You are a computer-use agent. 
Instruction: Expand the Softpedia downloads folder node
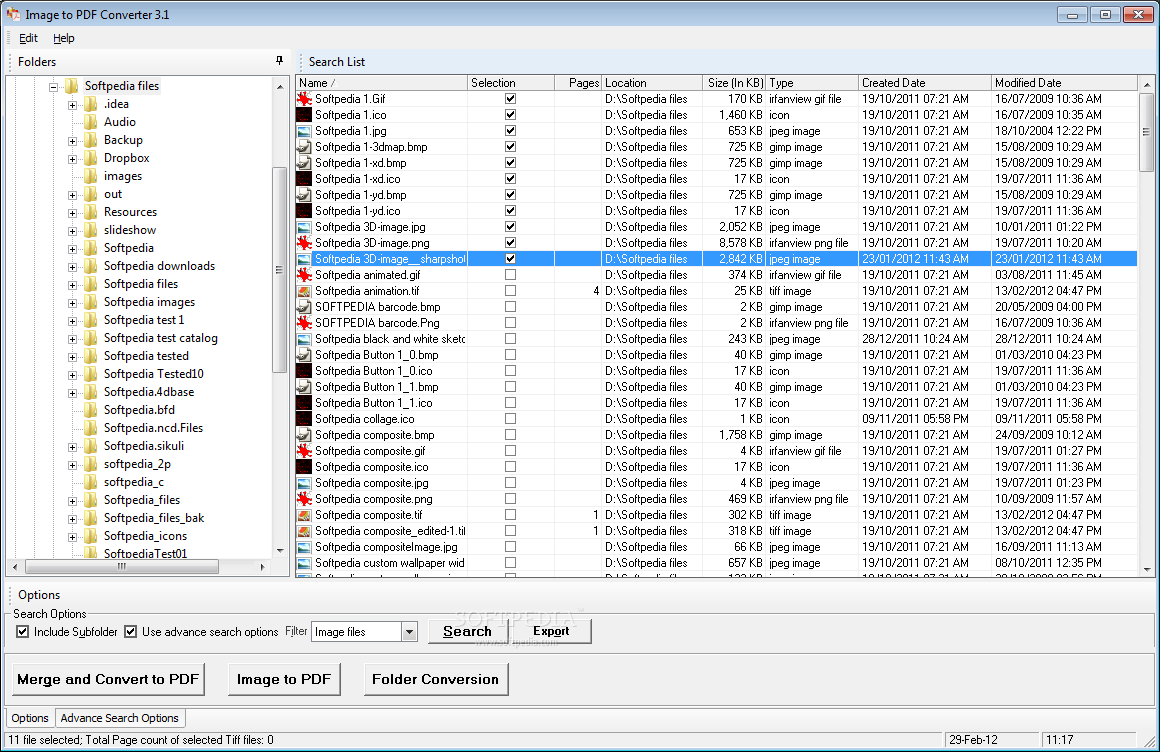pos(72,267)
